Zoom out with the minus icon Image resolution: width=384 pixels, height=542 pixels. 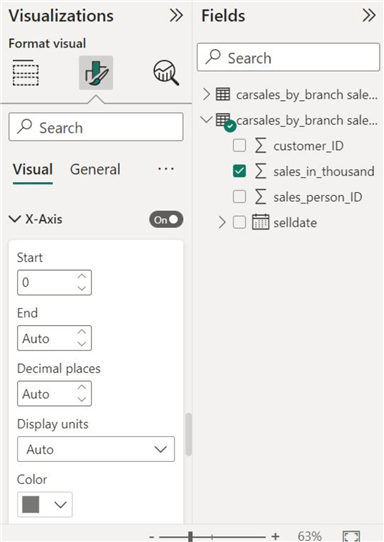click(x=151, y=537)
